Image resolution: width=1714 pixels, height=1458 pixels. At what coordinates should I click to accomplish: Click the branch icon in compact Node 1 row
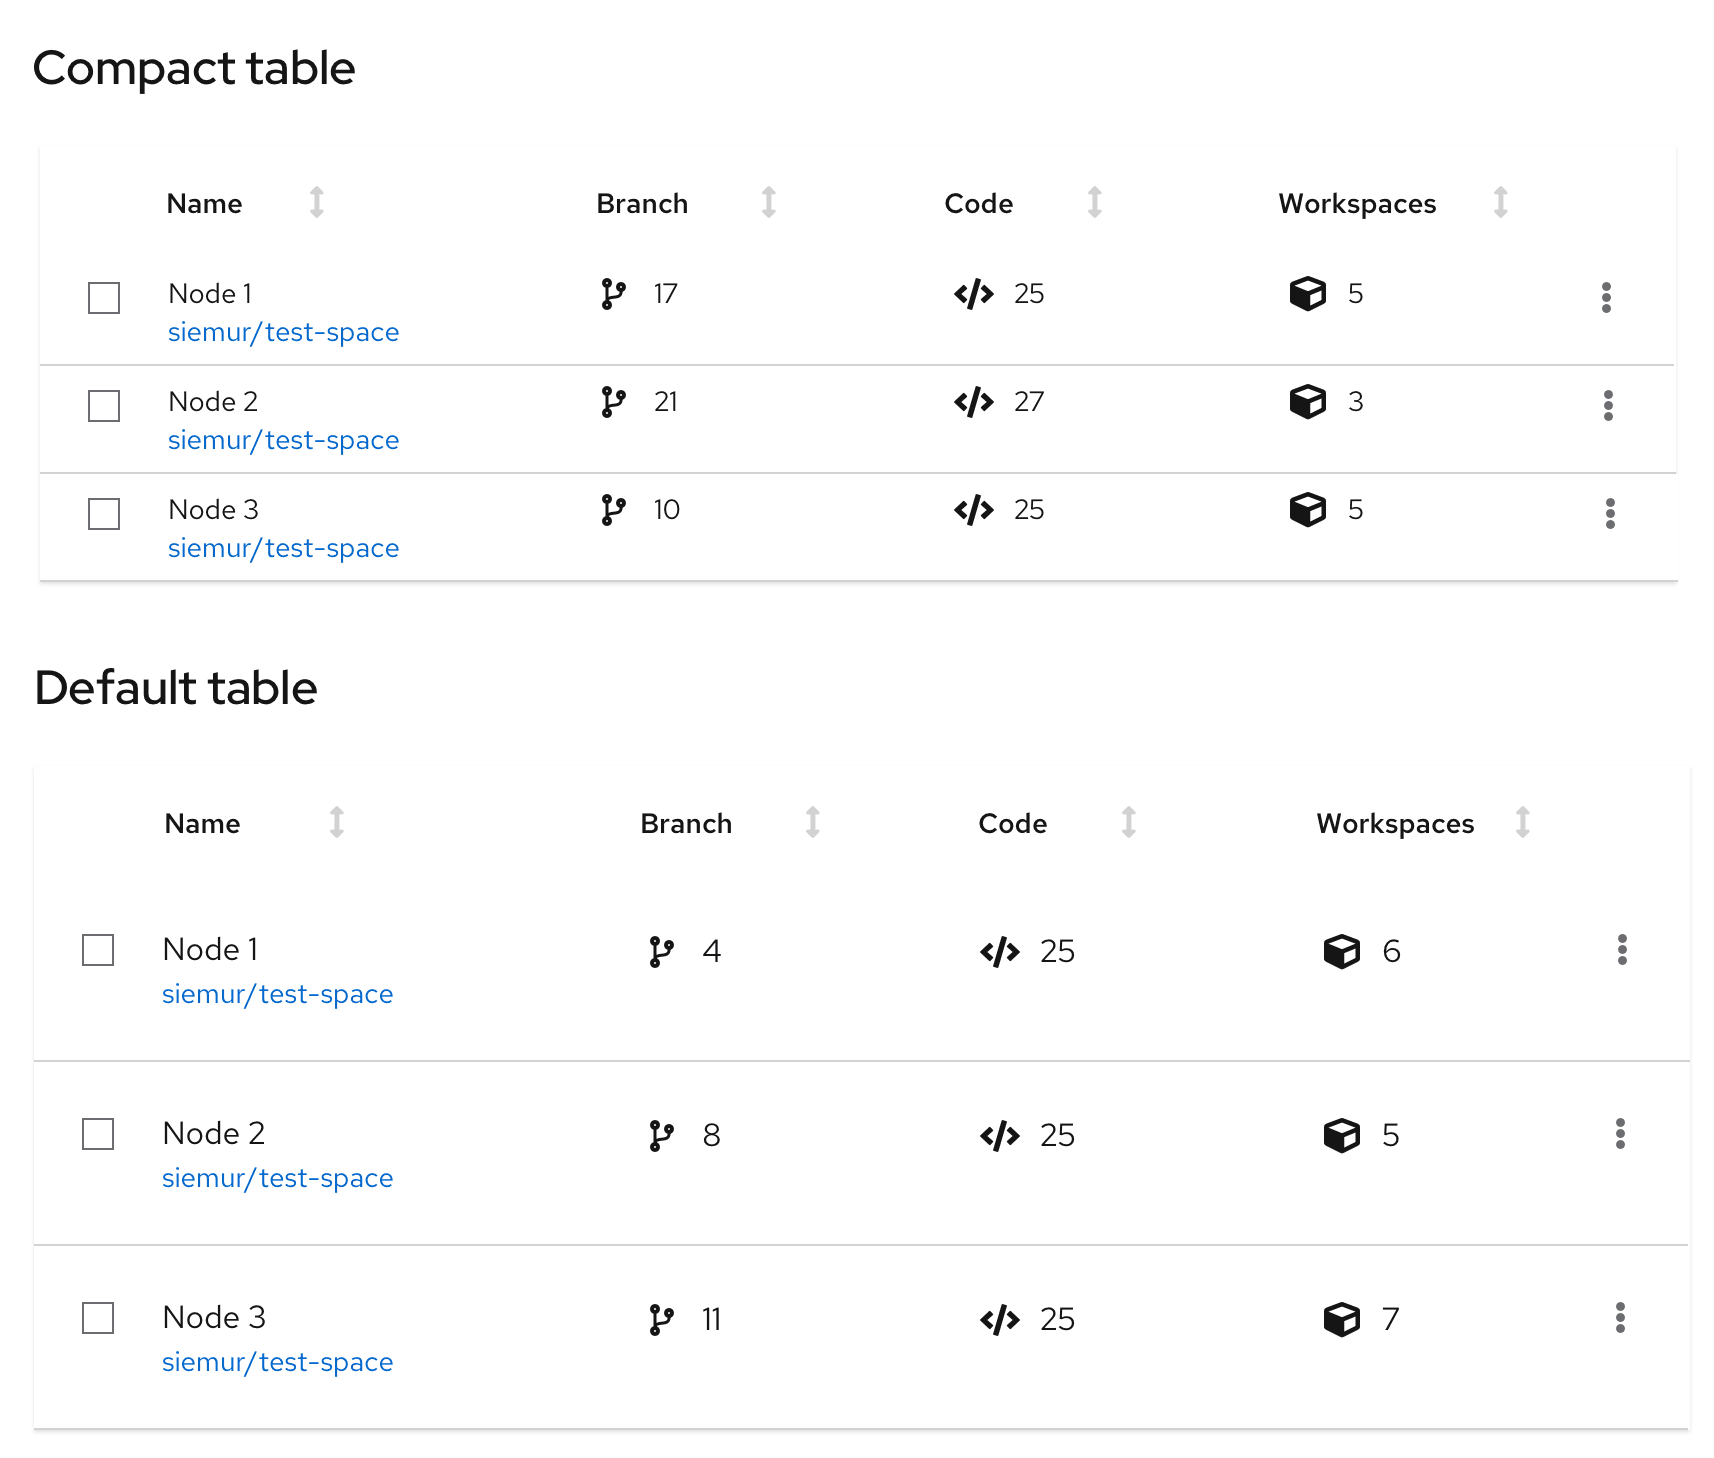613,294
